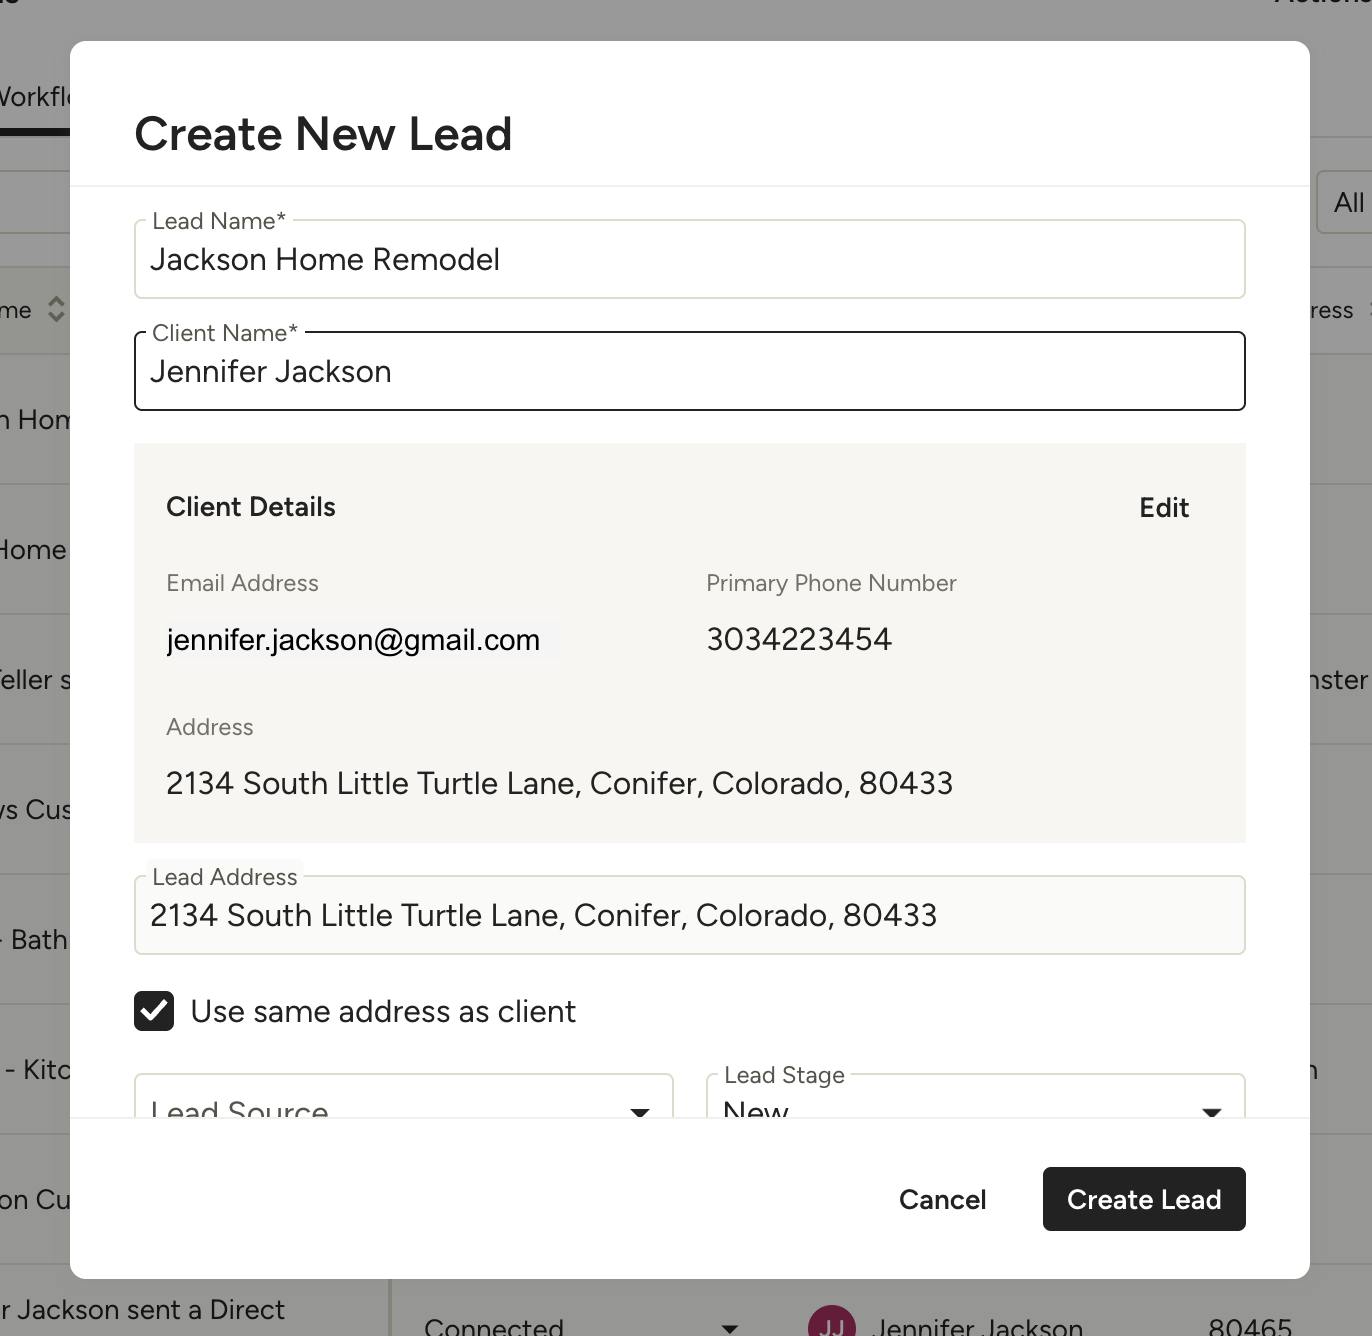This screenshot has height=1336, width=1372.
Task: Open the Lead Source dropdown
Action: tap(403, 1100)
